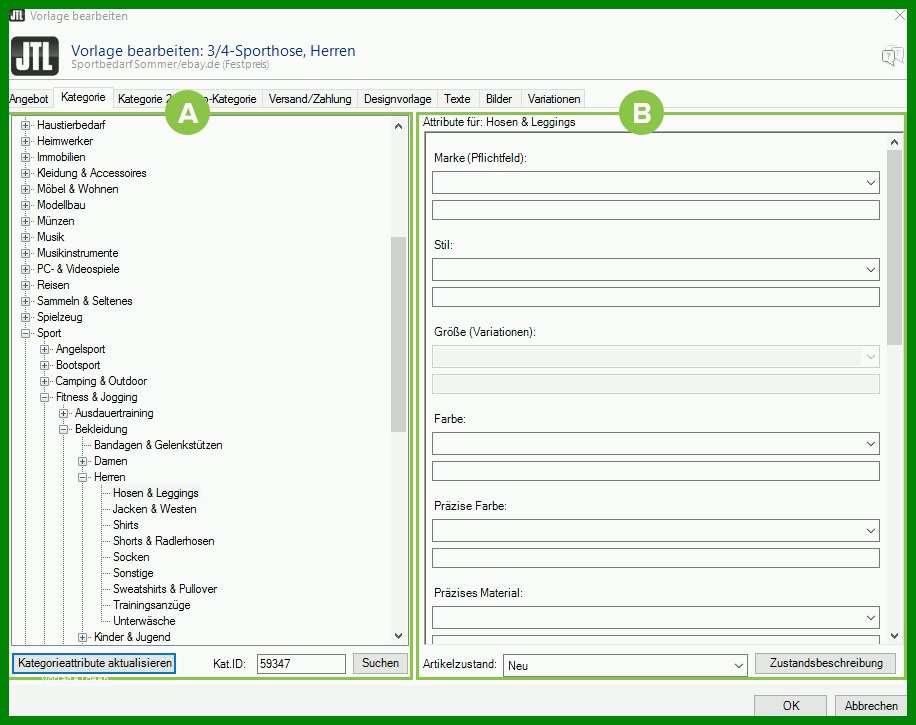This screenshot has width=916, height=725.
Task: Confirm with the OK button
Action: click(790, 706)
